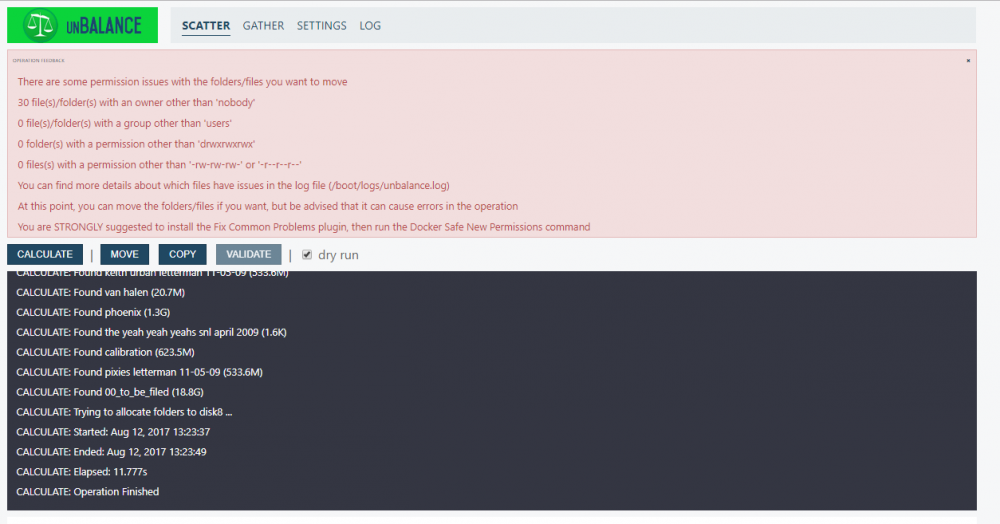The height and width of the screenshot is (524, 1000).
Task: Select the 'yeah yeah yeahs snl april 2009' line
Action: (151, 332)
